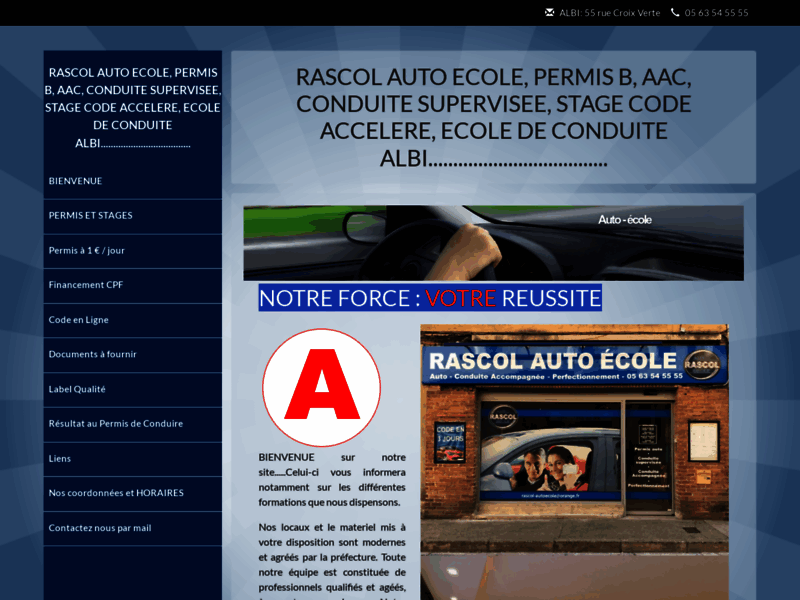Select Code en Ligne menu entry

click(x=133, y=320)
